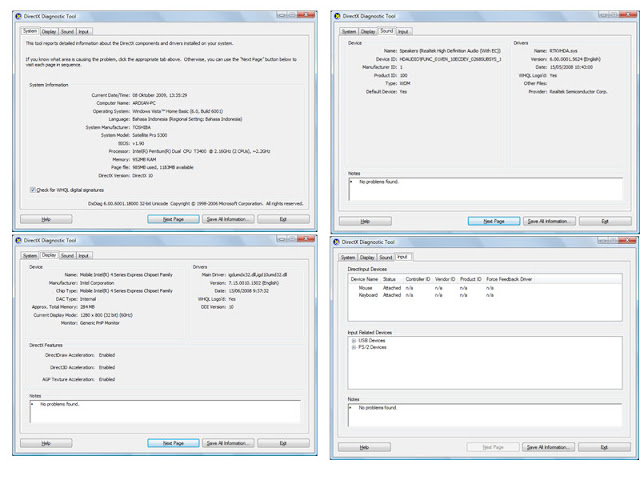Select the active Input tab in the Input-page window
Screen dimensions: 640x480
[x=403, y=257]
